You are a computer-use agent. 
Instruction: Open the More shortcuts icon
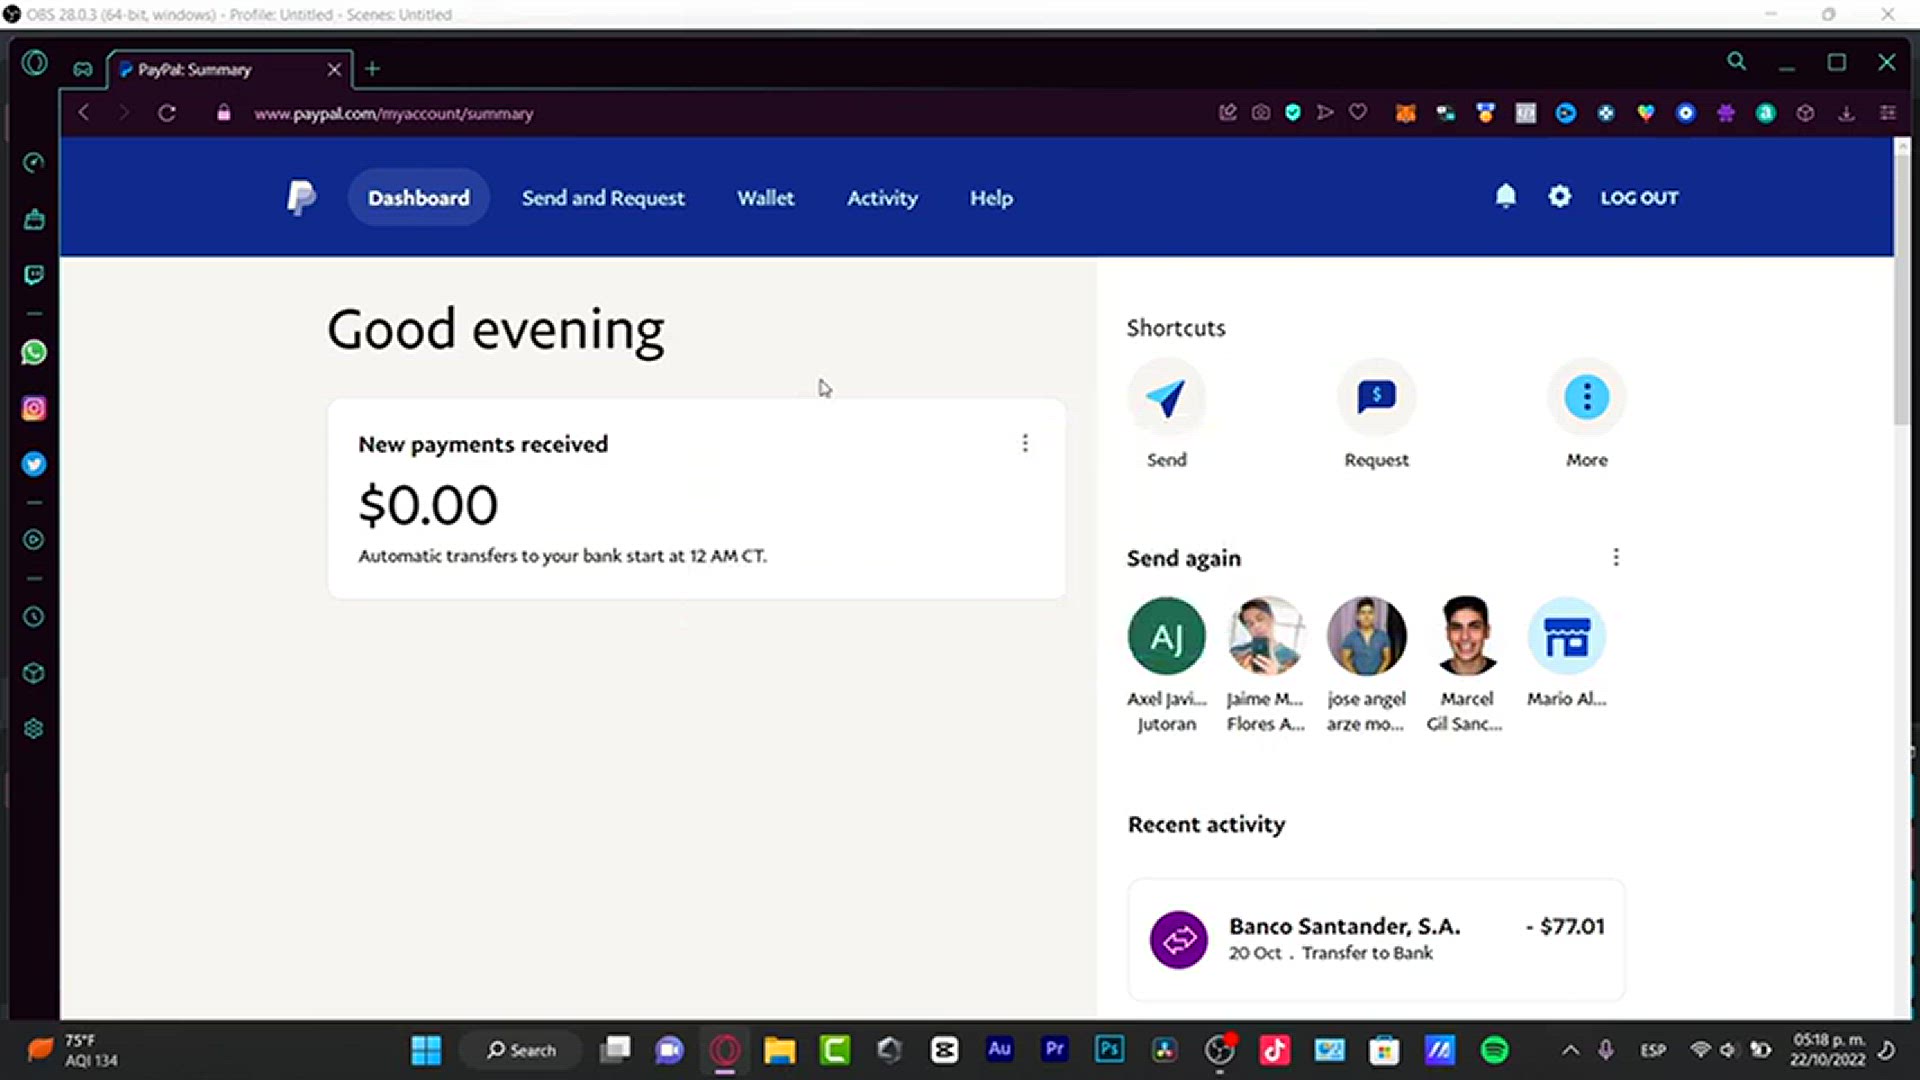point(1586,397)
